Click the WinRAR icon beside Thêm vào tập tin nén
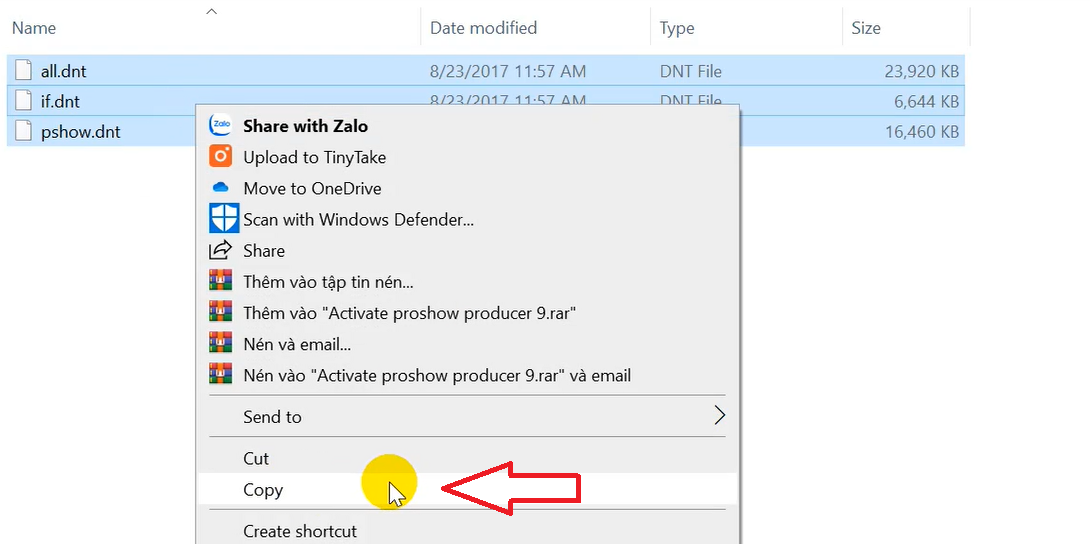Viewport: 1090px width, 544px height. (x=220, y=282)
